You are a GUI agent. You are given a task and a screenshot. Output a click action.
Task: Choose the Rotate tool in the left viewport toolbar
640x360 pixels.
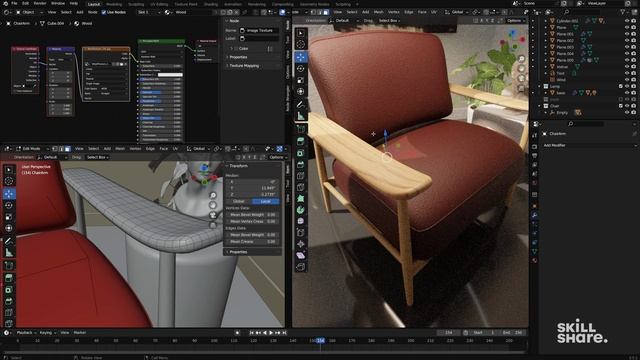(9, 205)
